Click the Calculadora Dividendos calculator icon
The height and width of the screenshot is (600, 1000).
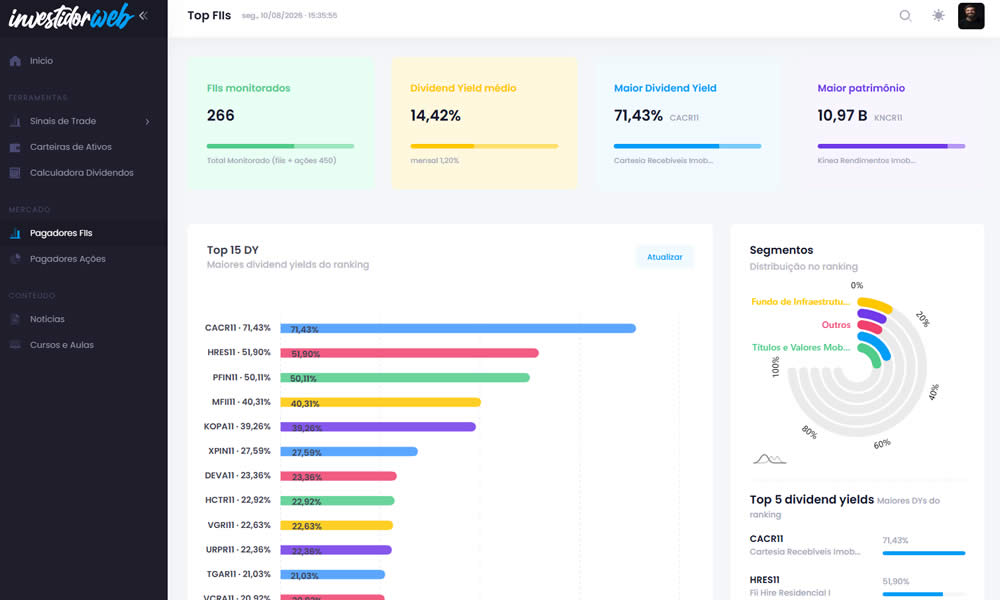pos(15,173)
